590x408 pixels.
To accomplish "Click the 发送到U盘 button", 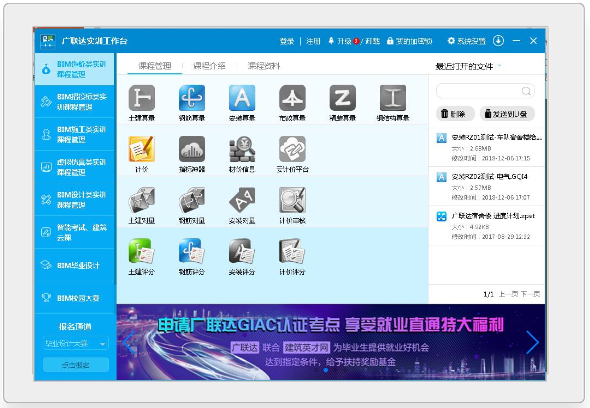I will coord(507,114).
